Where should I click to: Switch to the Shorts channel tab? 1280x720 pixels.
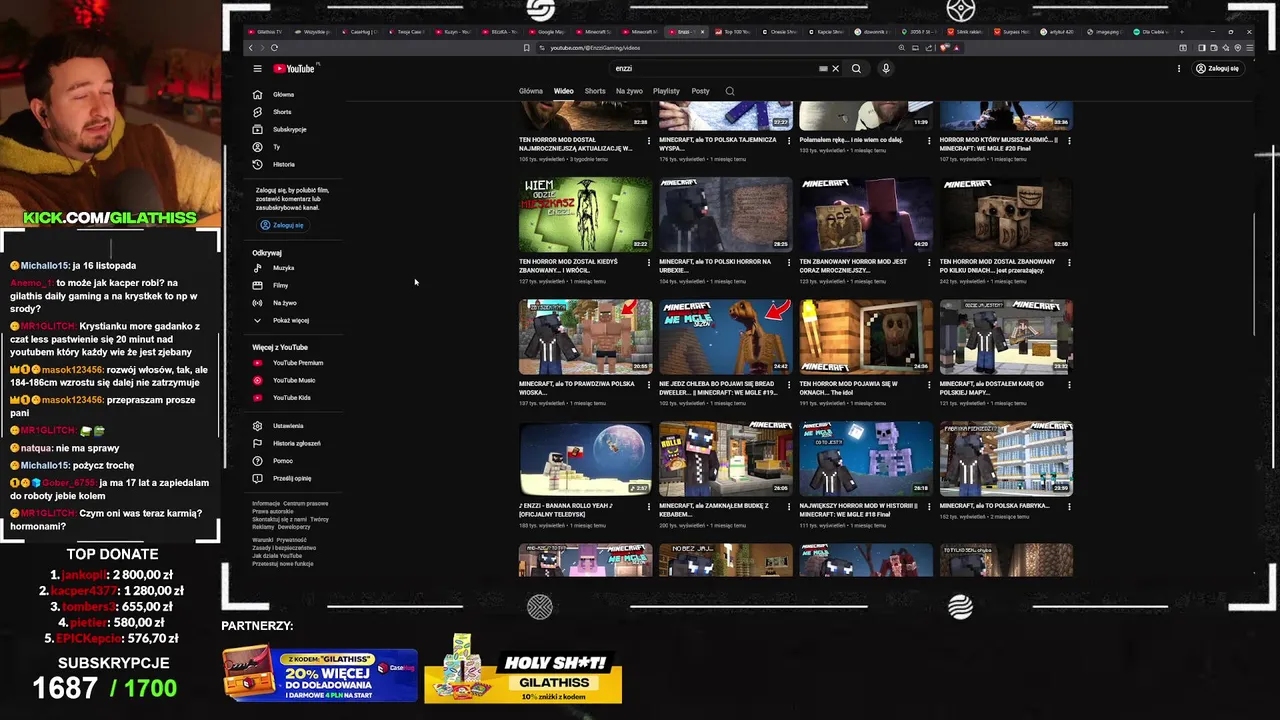pos(595,91)
